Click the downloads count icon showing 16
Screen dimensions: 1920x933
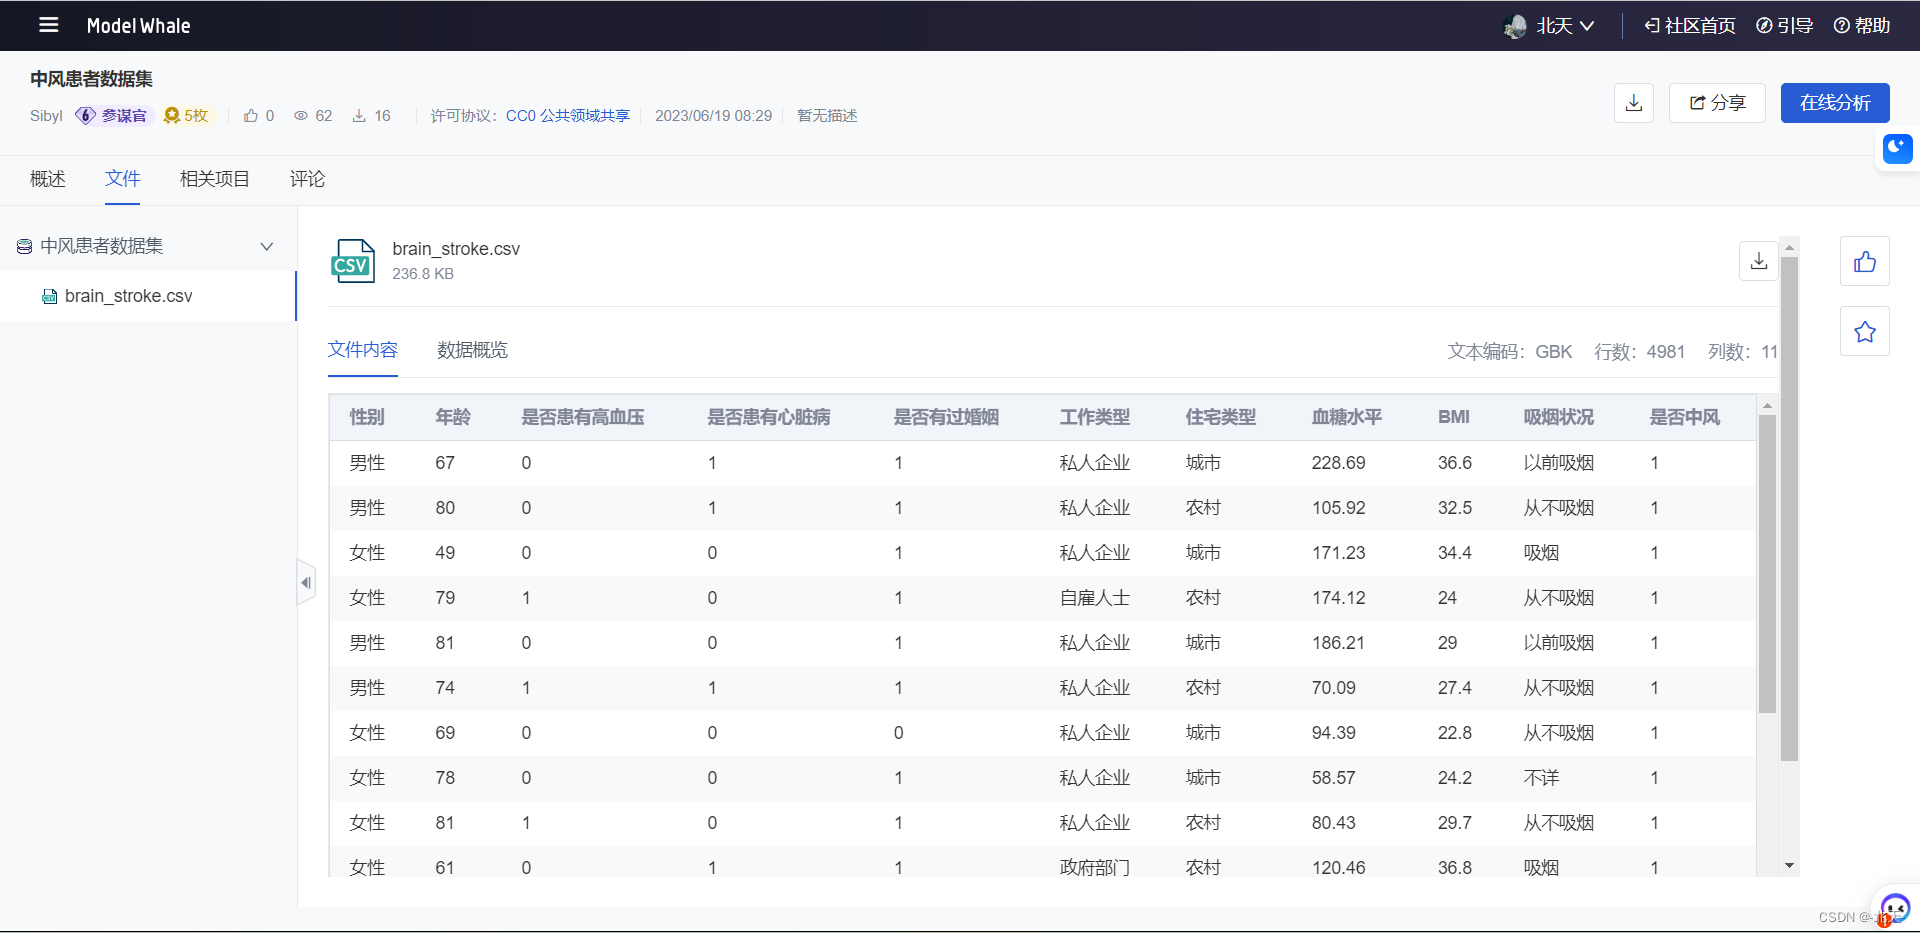[x=359, y=116]
